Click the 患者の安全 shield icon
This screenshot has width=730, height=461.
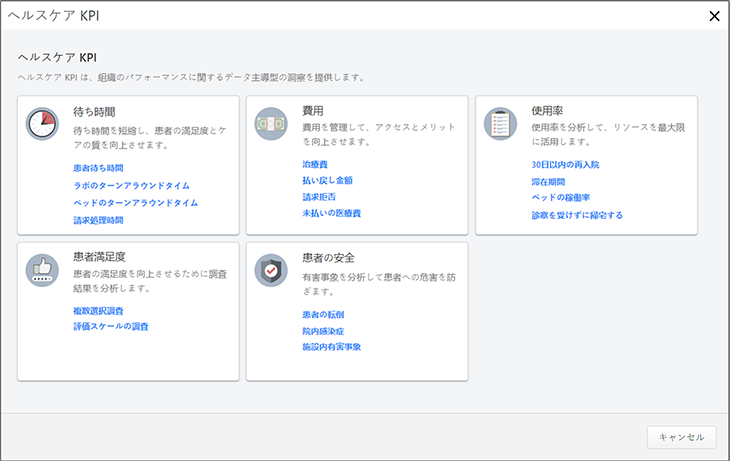coord(271,270)
